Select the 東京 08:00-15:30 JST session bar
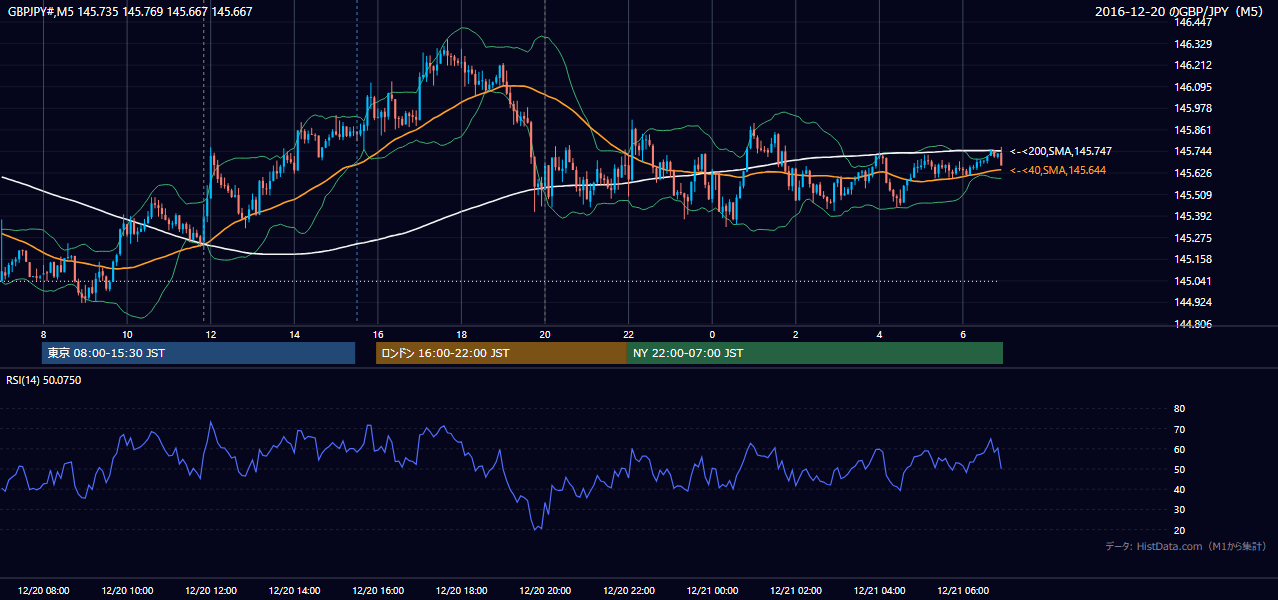Image resolution: width=1278 pixels, height=600 pixels. [x=198, y=353]
